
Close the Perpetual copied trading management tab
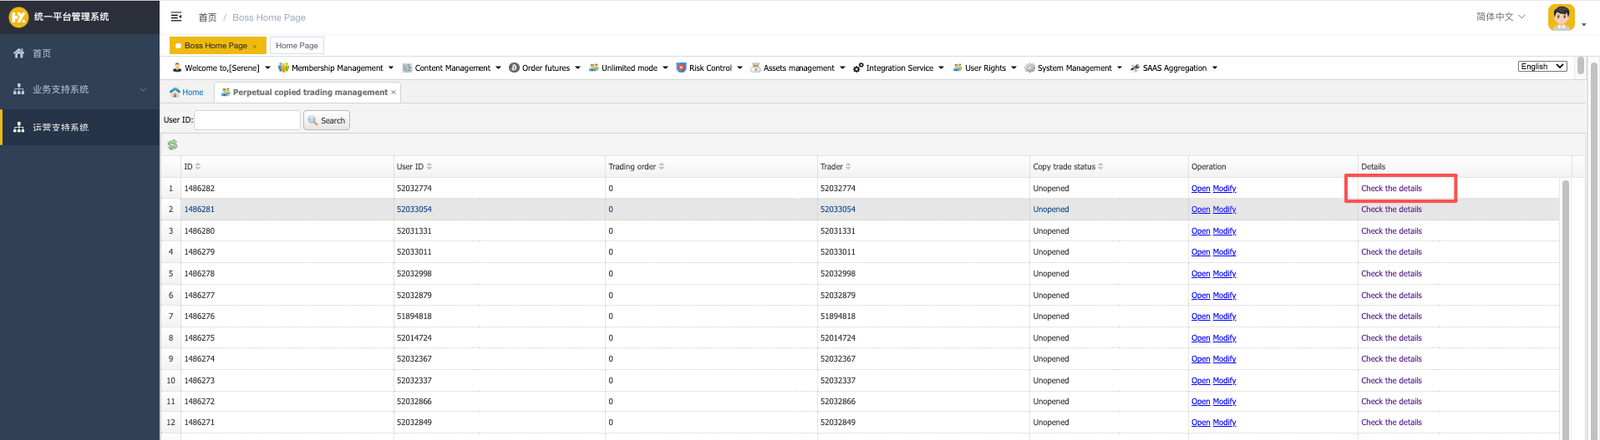pyautogui.click(x=394, y=92)
